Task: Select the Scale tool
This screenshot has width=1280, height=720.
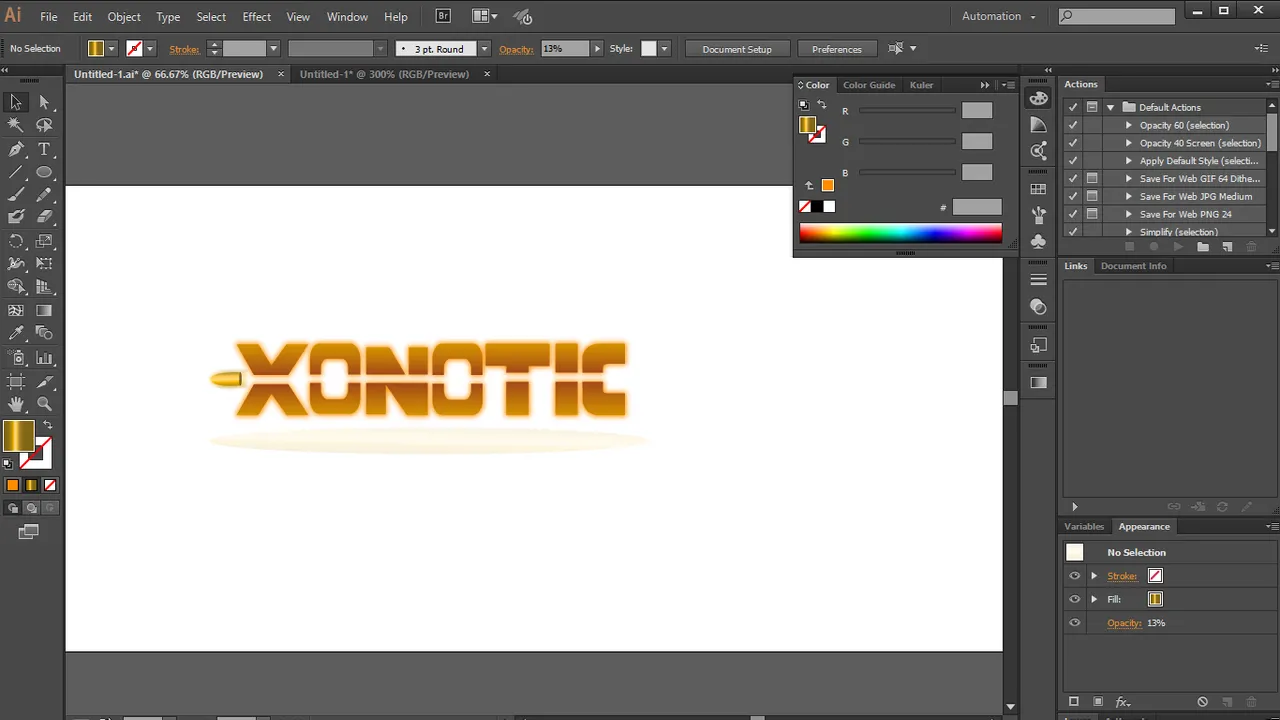Action: 44,241
